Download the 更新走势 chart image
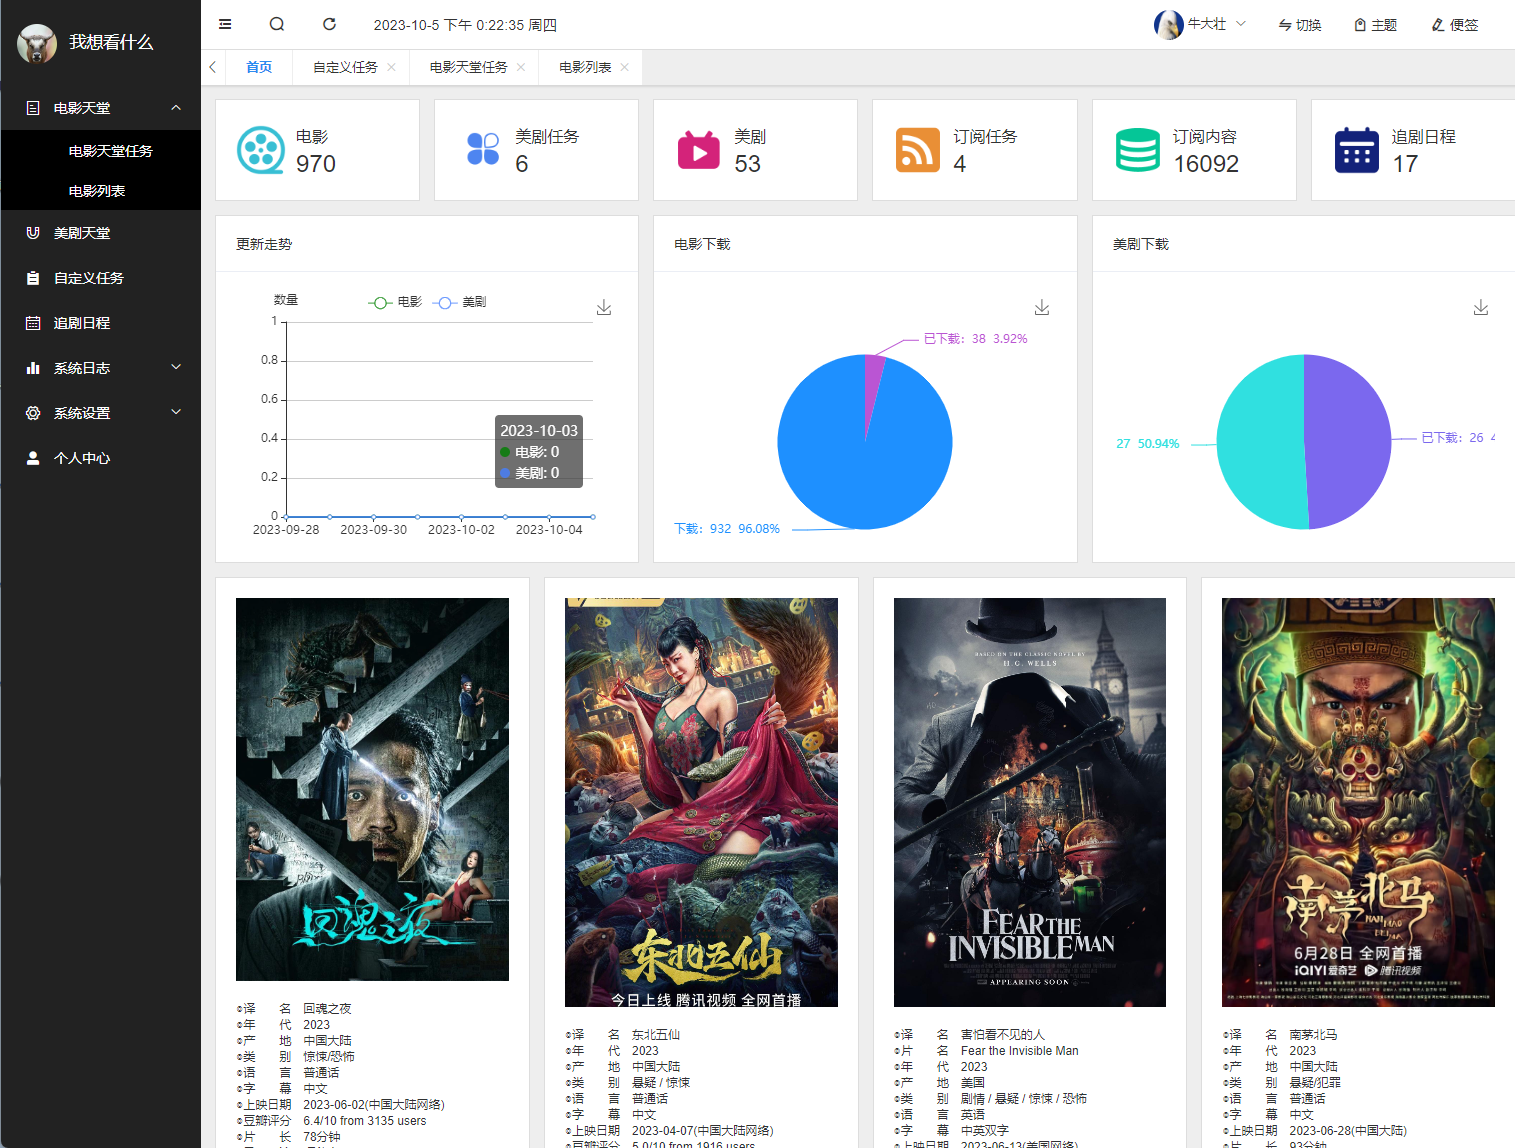 (604, 308)
